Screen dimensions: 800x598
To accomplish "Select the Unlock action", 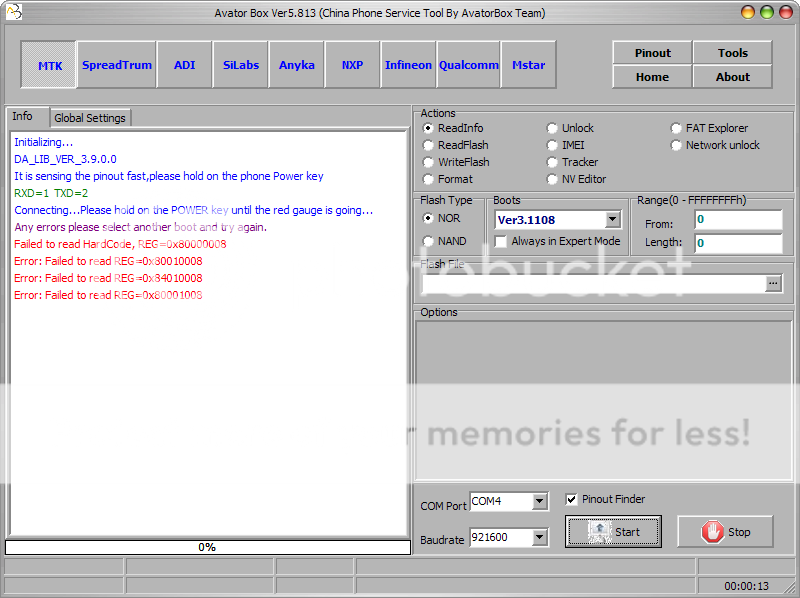I will tap(570, 128).
